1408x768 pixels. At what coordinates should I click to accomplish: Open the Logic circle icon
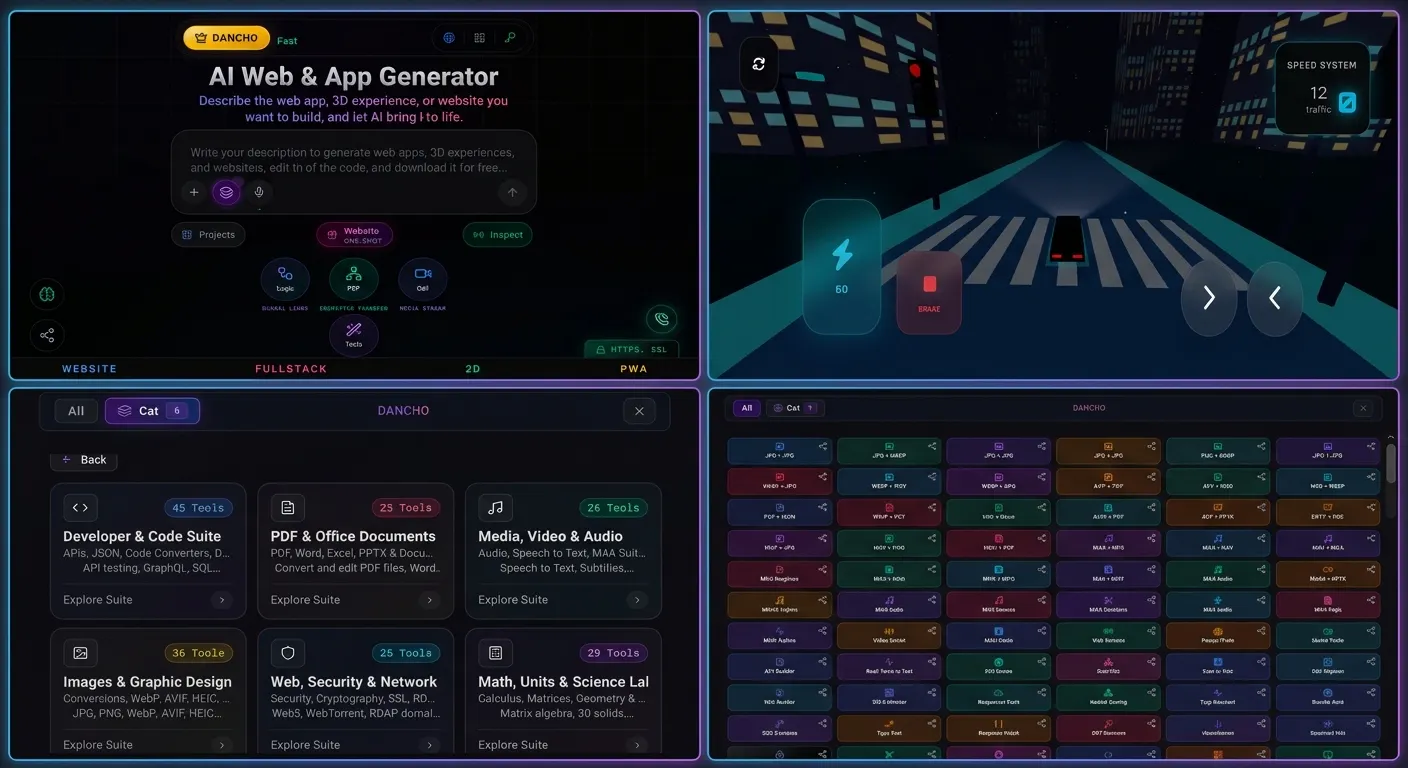pos(285,279)
